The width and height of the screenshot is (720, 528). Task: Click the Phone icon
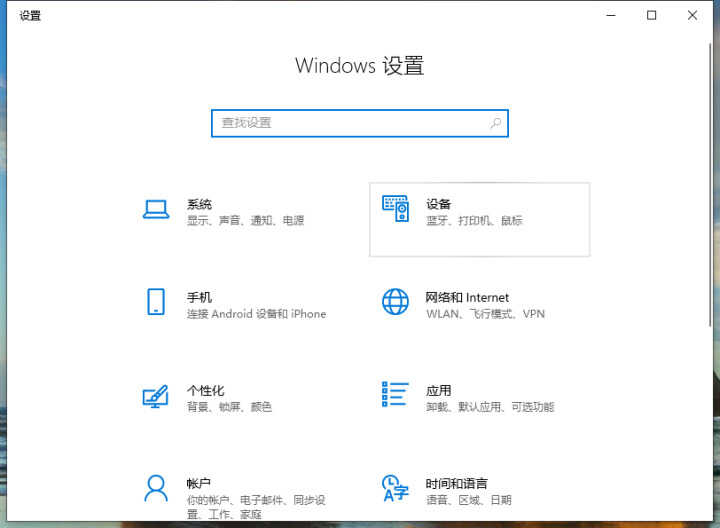[x=155, y=302]
